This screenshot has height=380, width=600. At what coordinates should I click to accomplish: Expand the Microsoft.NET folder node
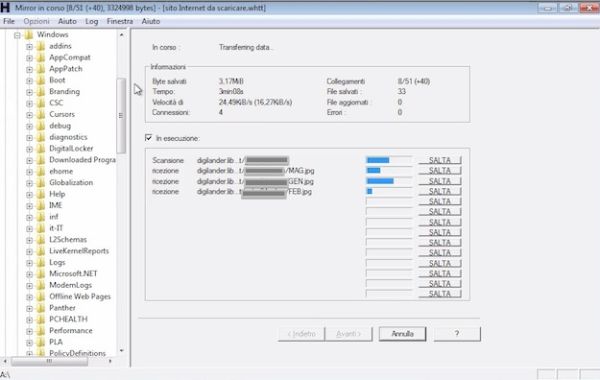click(x=29, y=274)
